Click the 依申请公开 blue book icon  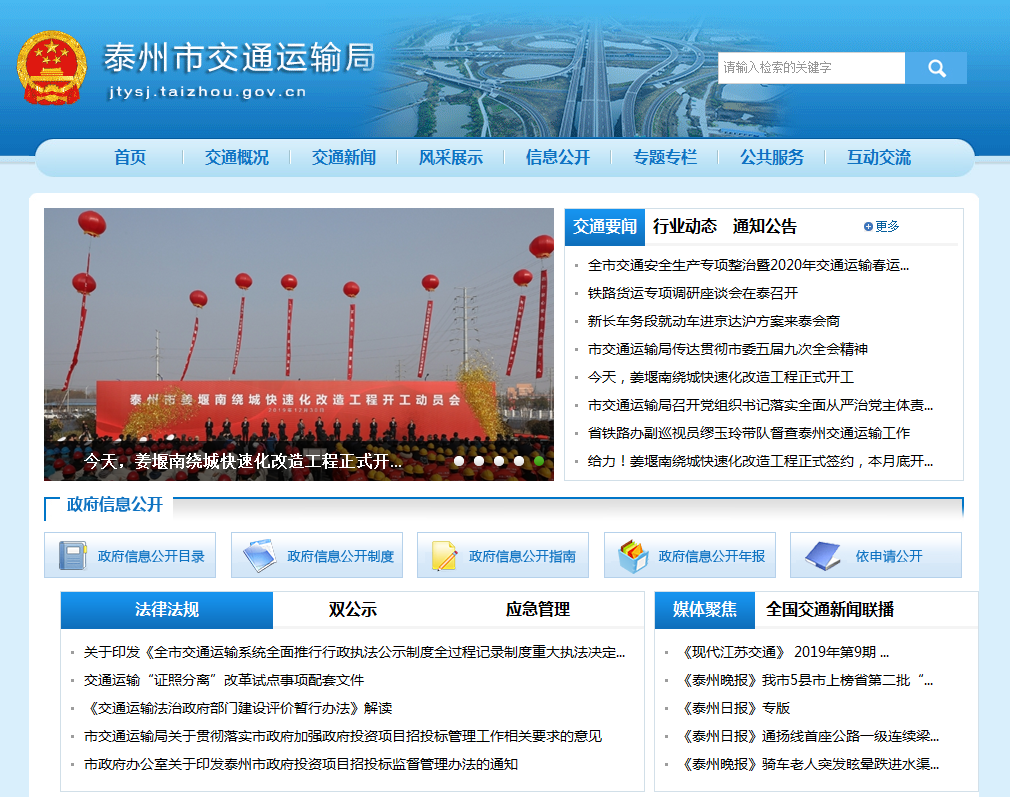[x=822, y=556]
